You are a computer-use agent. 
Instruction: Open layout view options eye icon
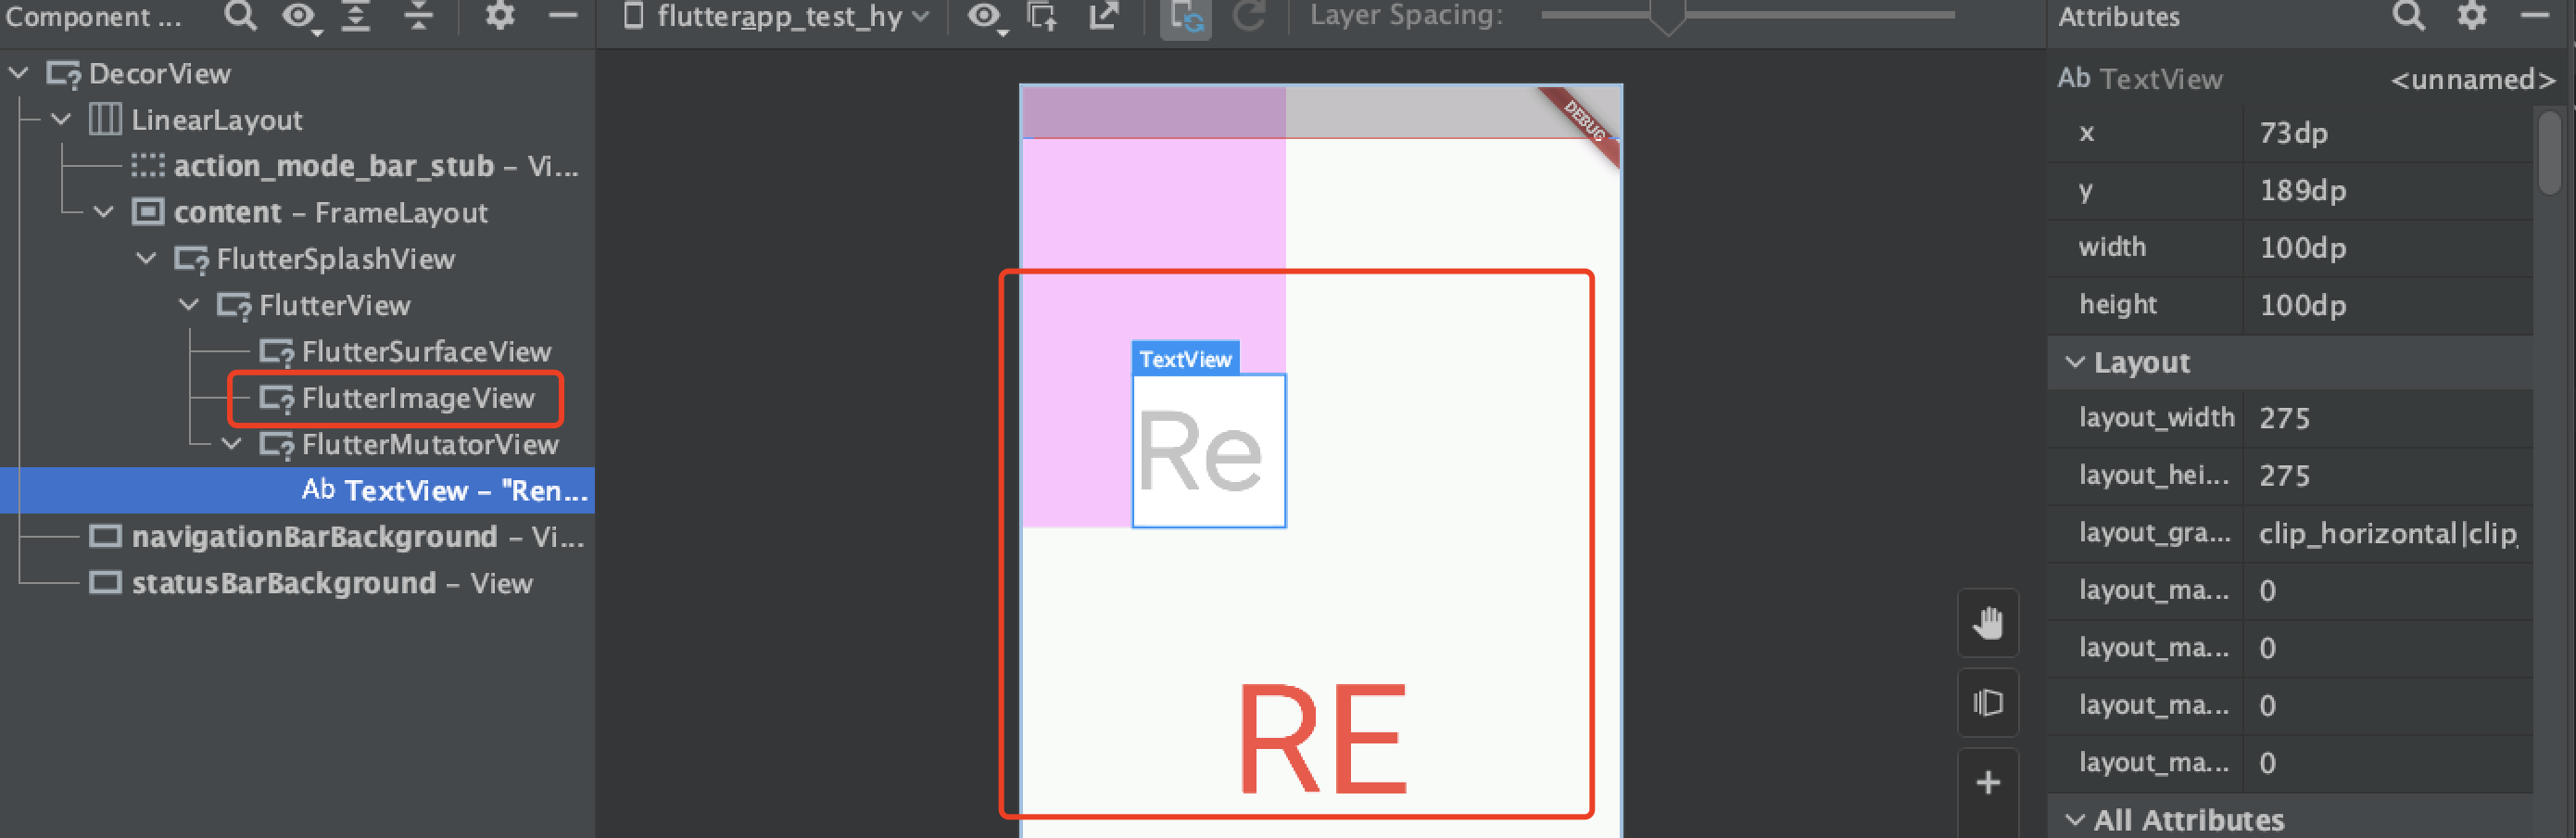tap(985, 16)
